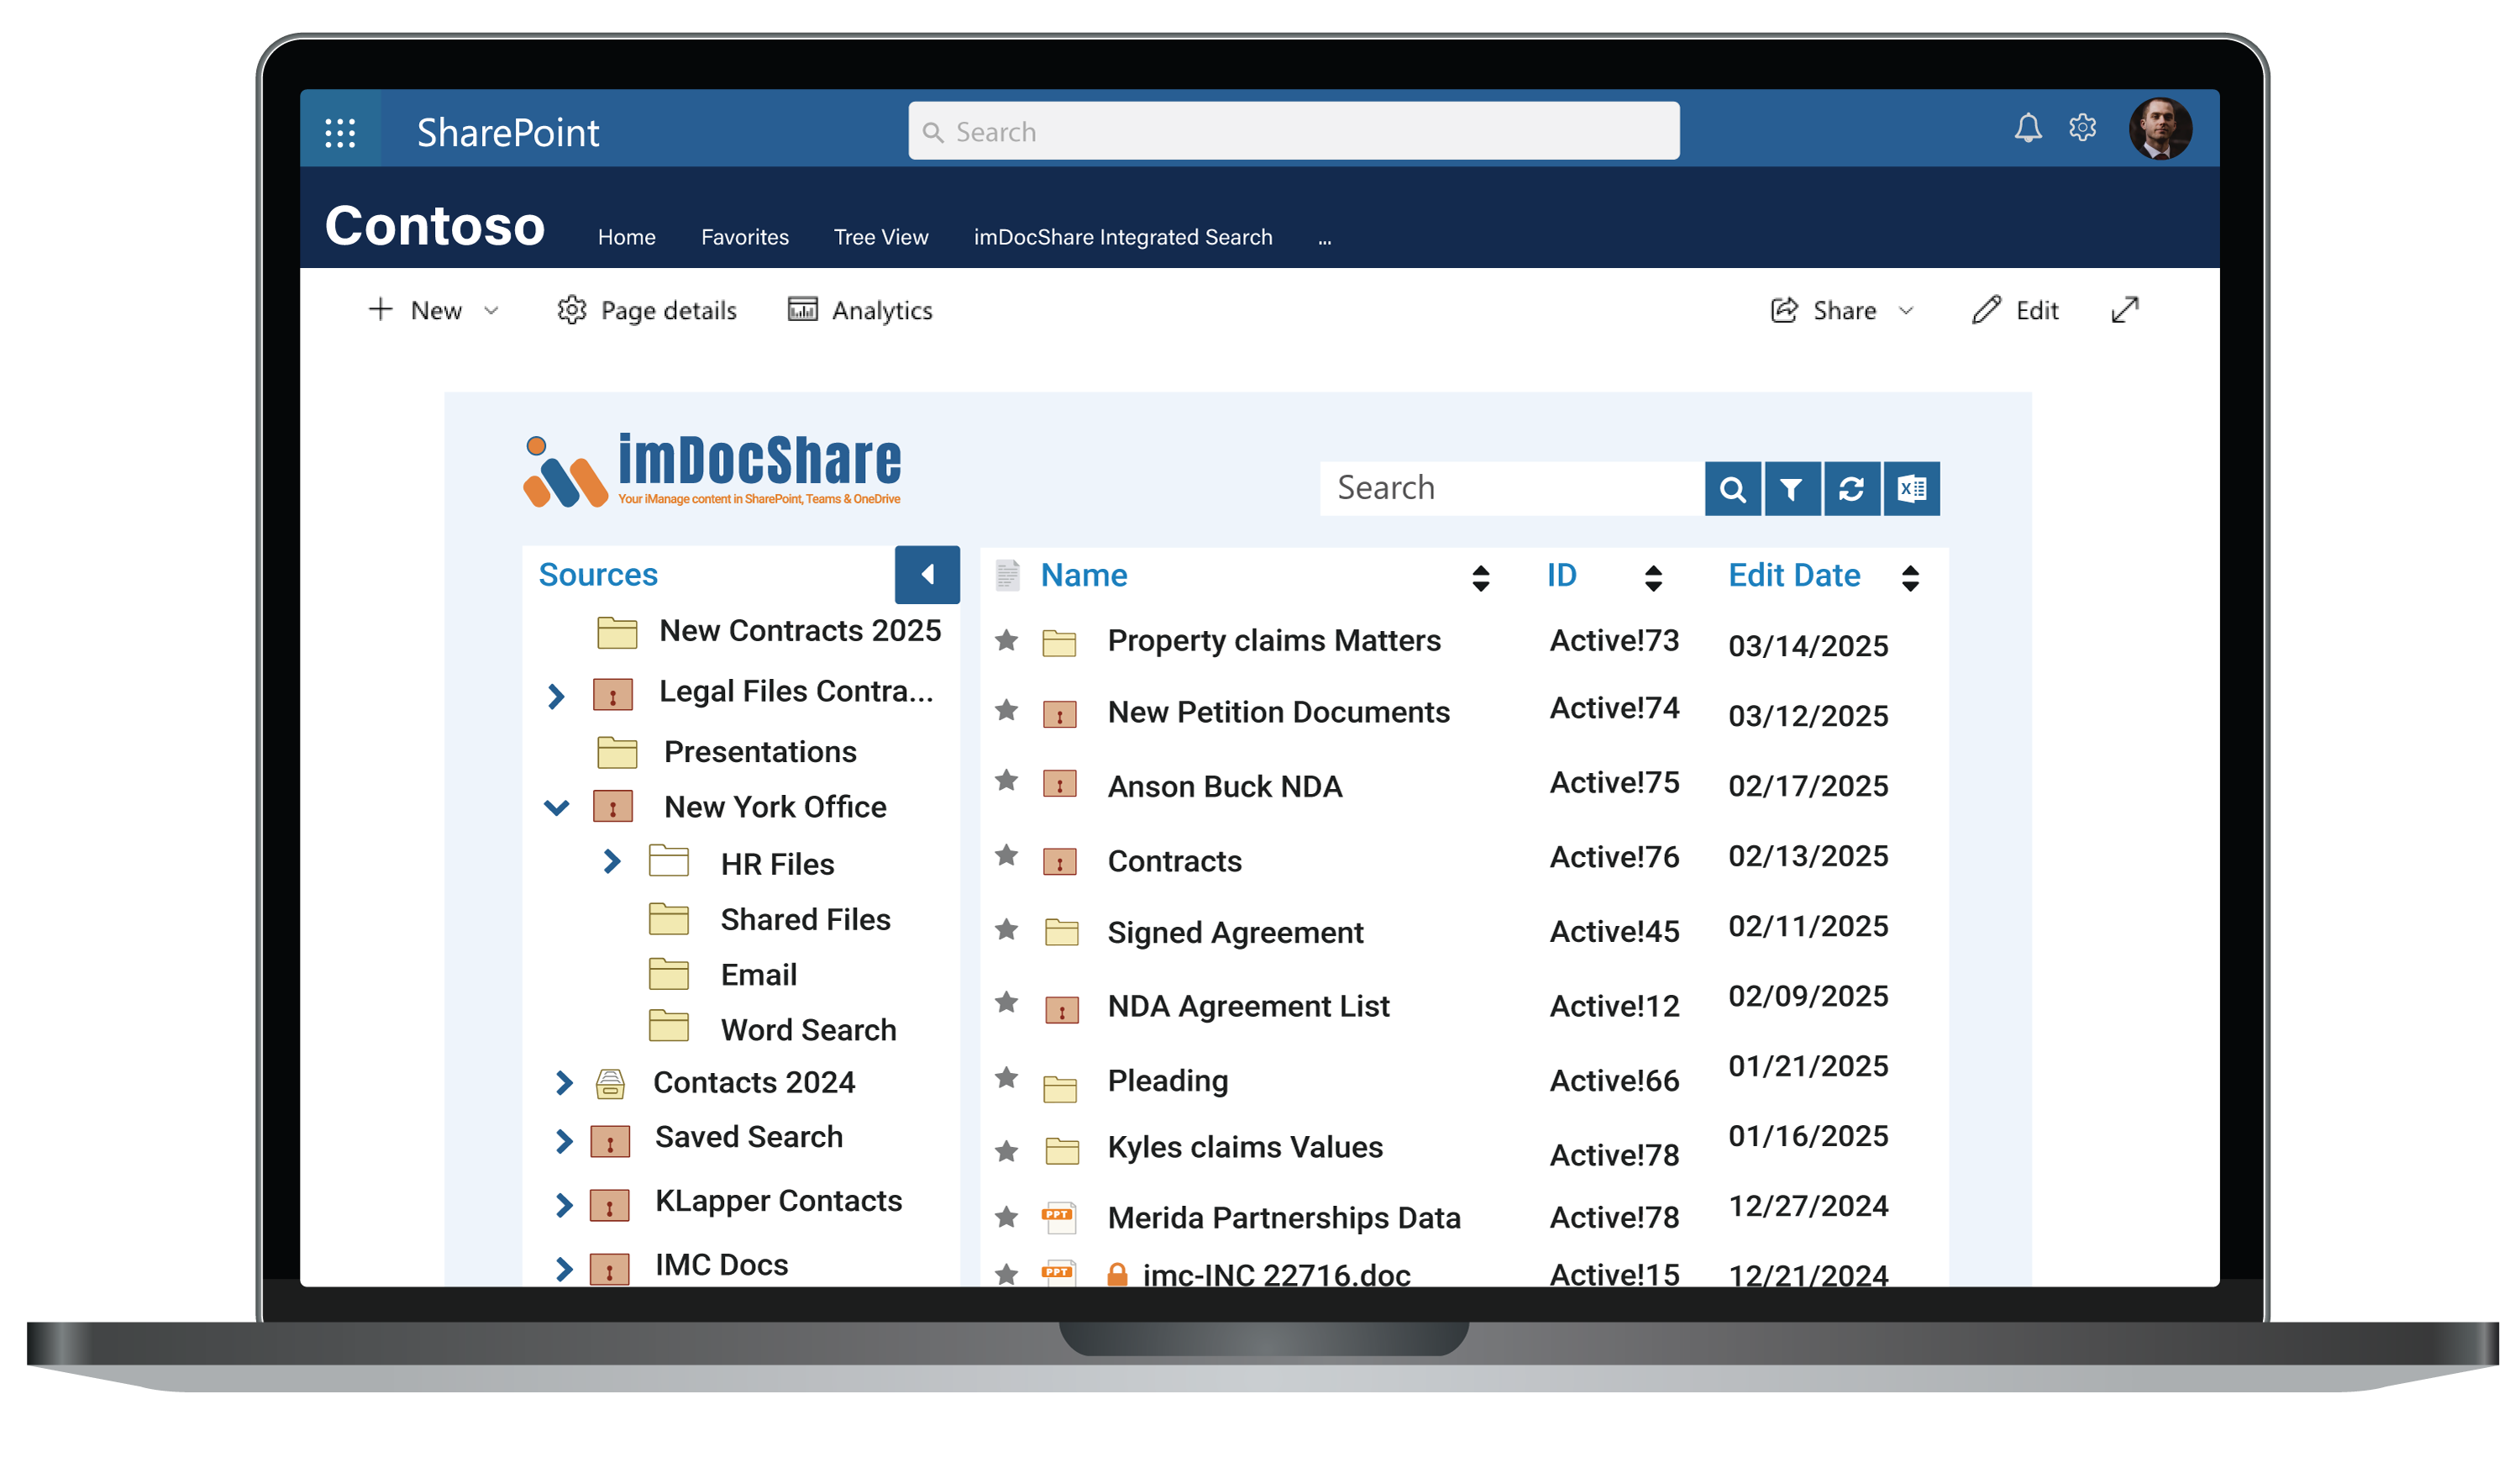Click the New Petition Documents workspace icon
2520x1473 pixels.
point(1059,714)
